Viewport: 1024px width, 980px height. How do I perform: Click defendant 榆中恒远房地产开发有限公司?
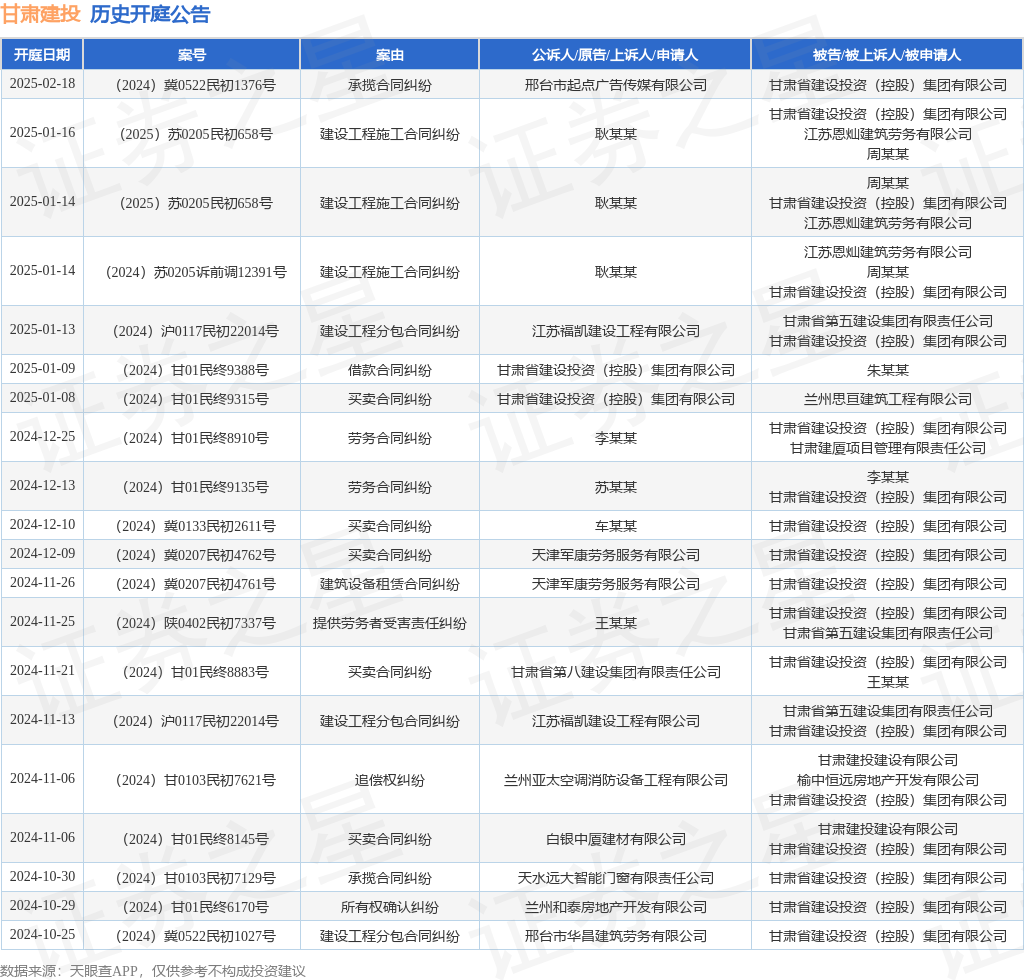coord(888,781)
